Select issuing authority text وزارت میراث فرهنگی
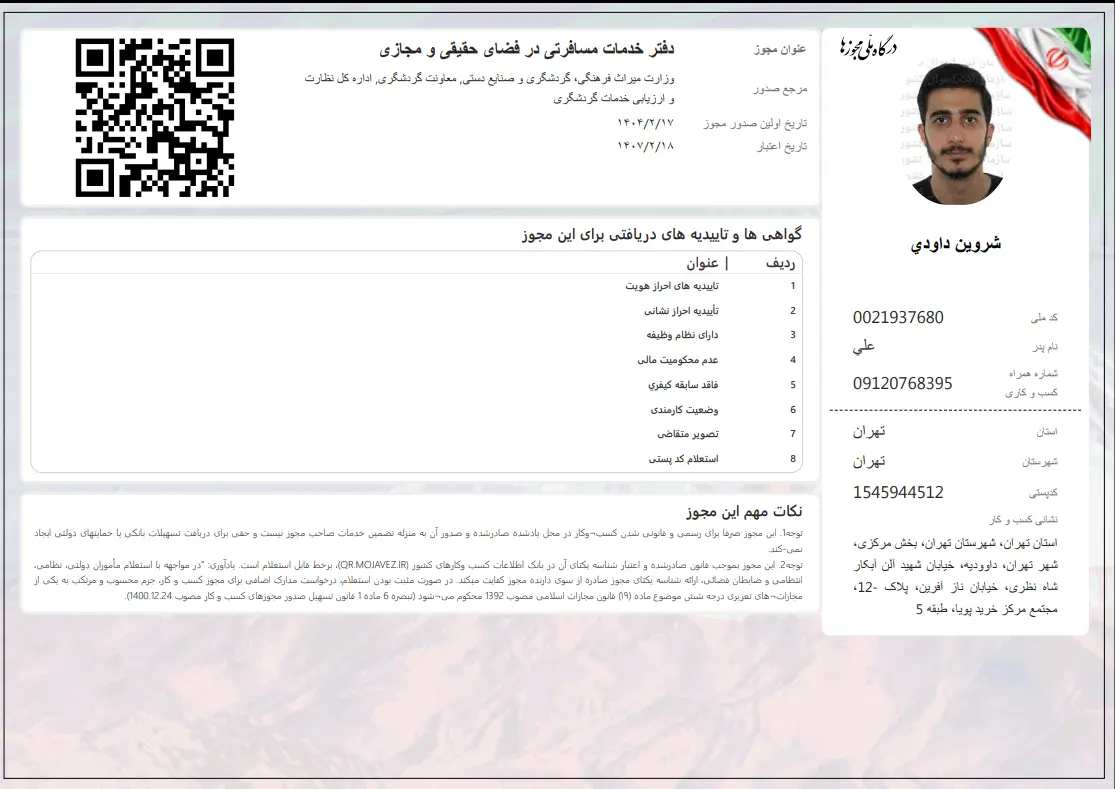1115x789 pixels. click(x=489, y=88)
